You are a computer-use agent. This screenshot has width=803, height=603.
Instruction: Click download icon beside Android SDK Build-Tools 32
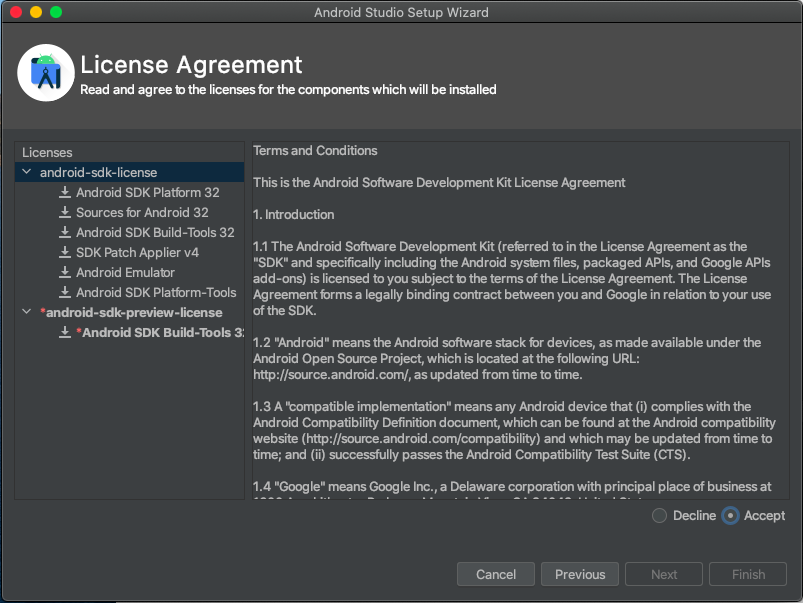click(65, 232)
